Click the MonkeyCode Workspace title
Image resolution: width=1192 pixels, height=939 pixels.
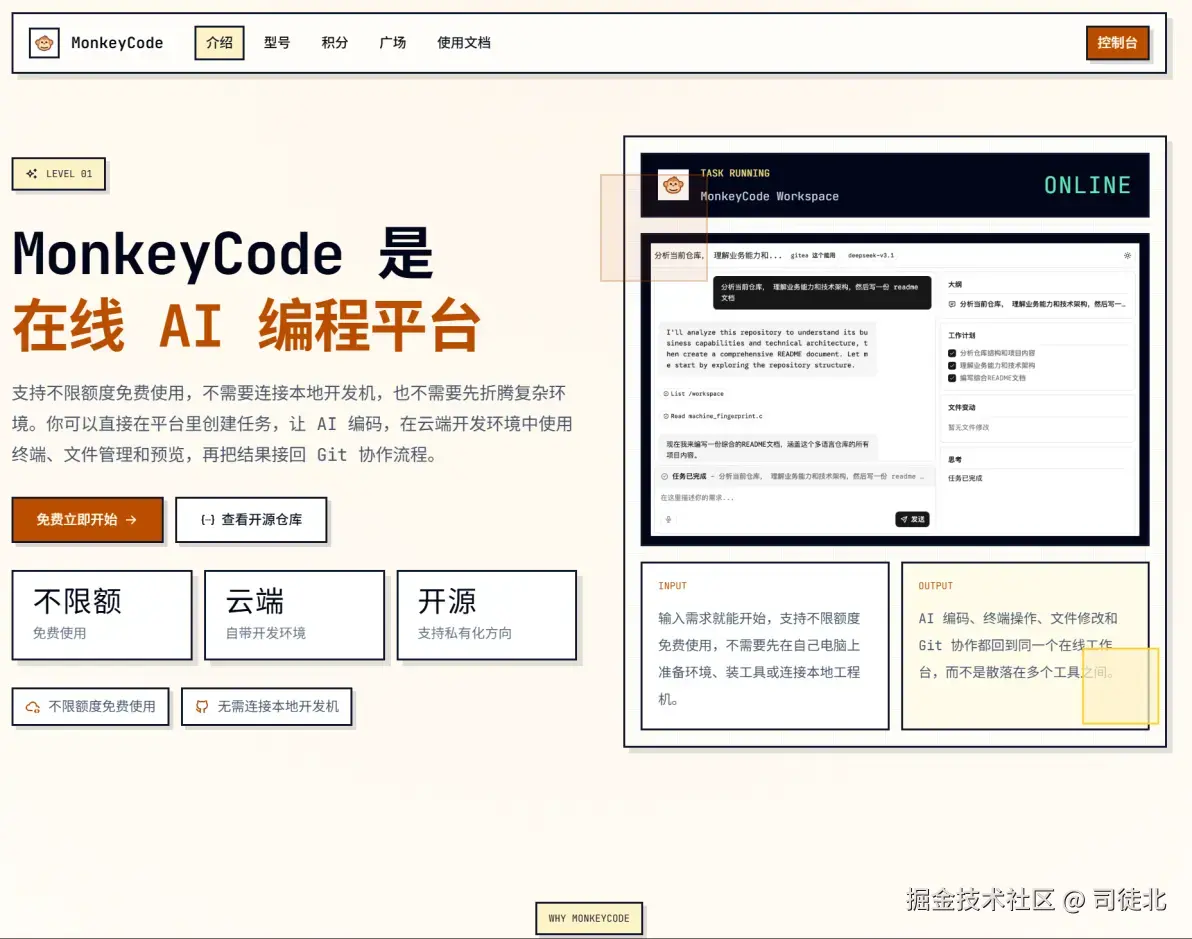coord(769,196)
